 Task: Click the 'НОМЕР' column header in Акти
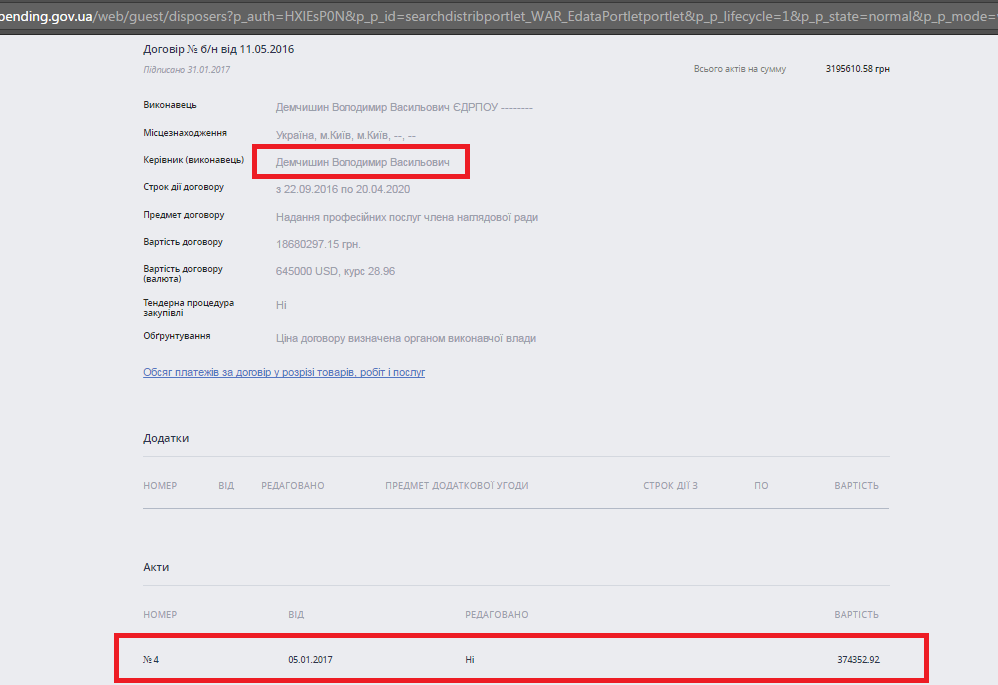coord(160,615)
